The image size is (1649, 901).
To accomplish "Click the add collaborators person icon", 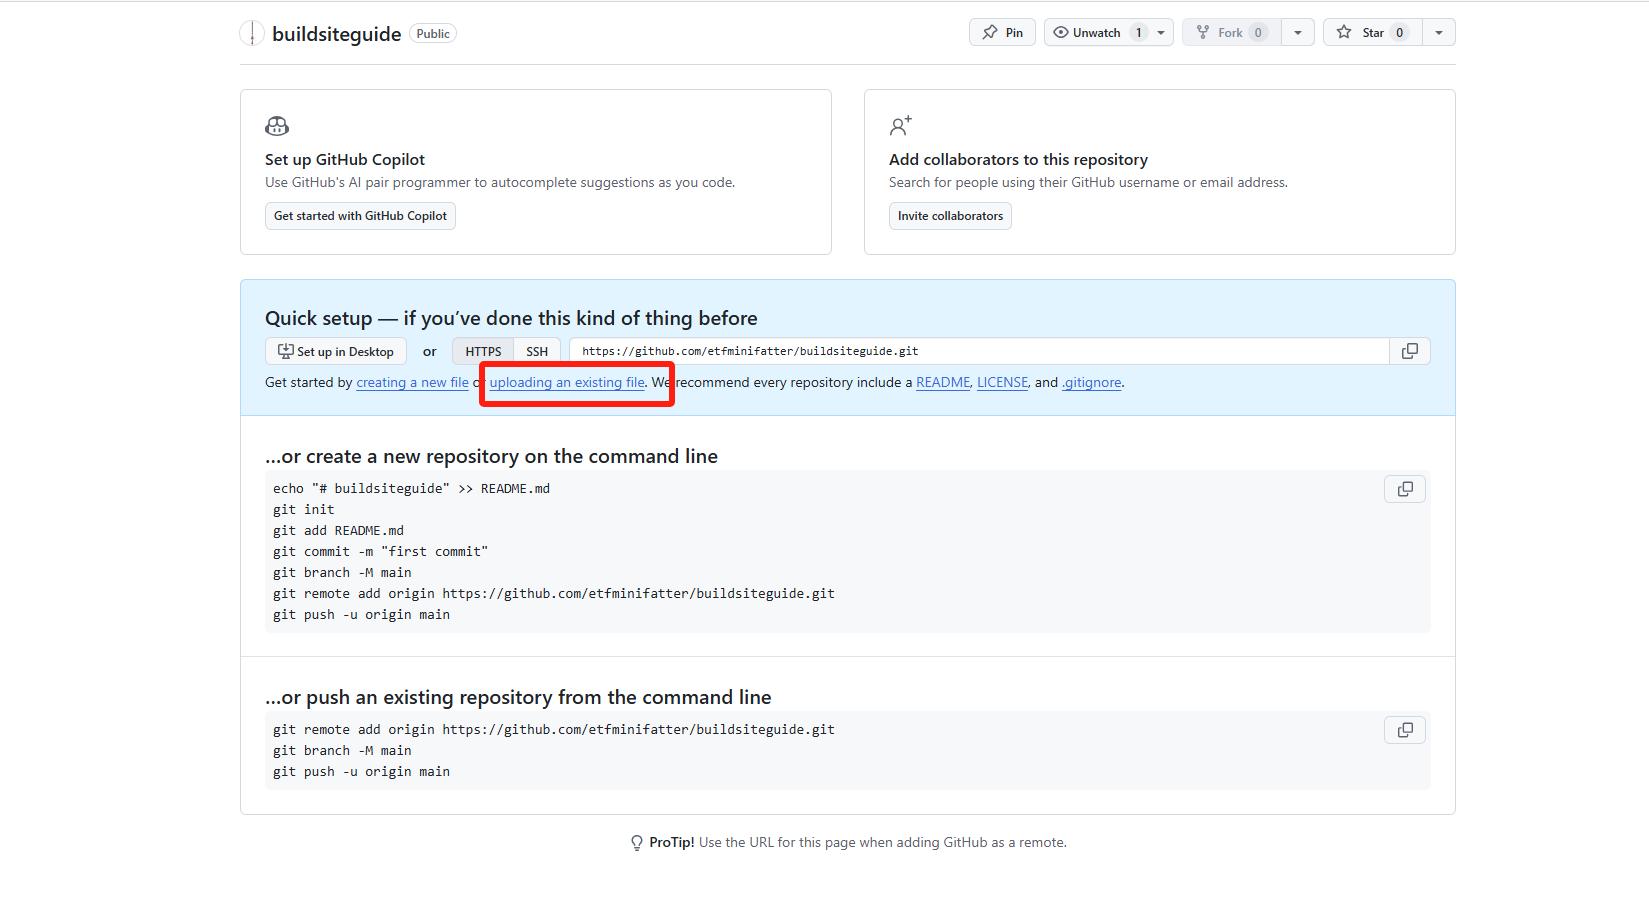I will 900,126.
